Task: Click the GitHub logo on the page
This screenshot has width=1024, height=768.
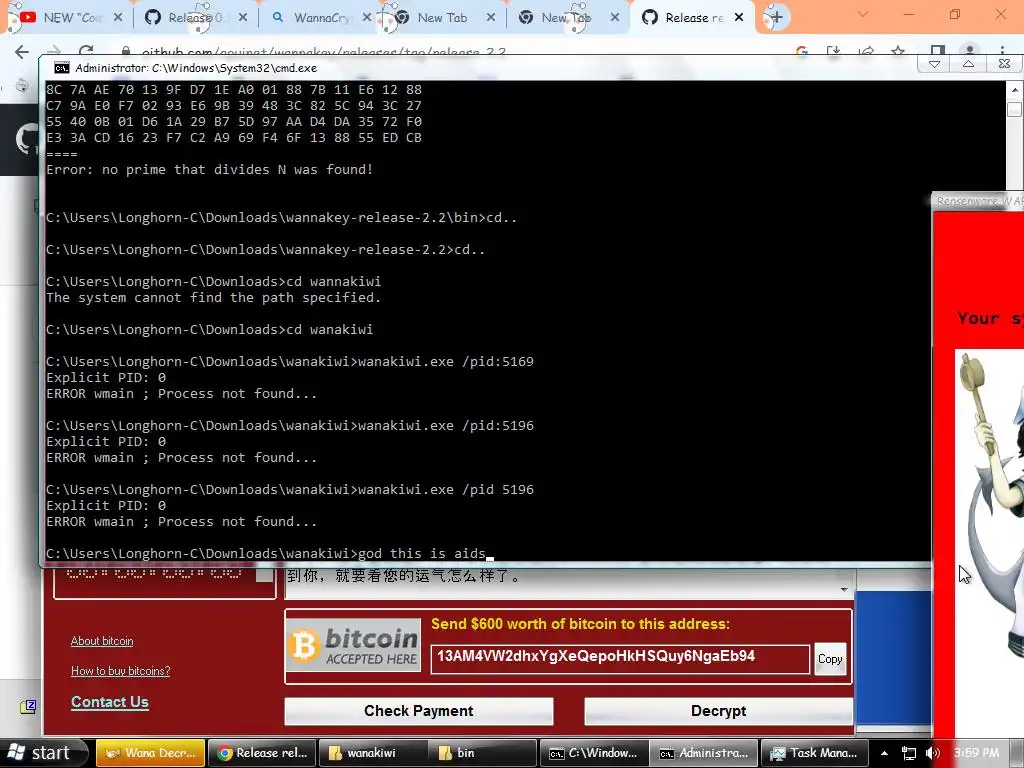Action: (26, 138)
